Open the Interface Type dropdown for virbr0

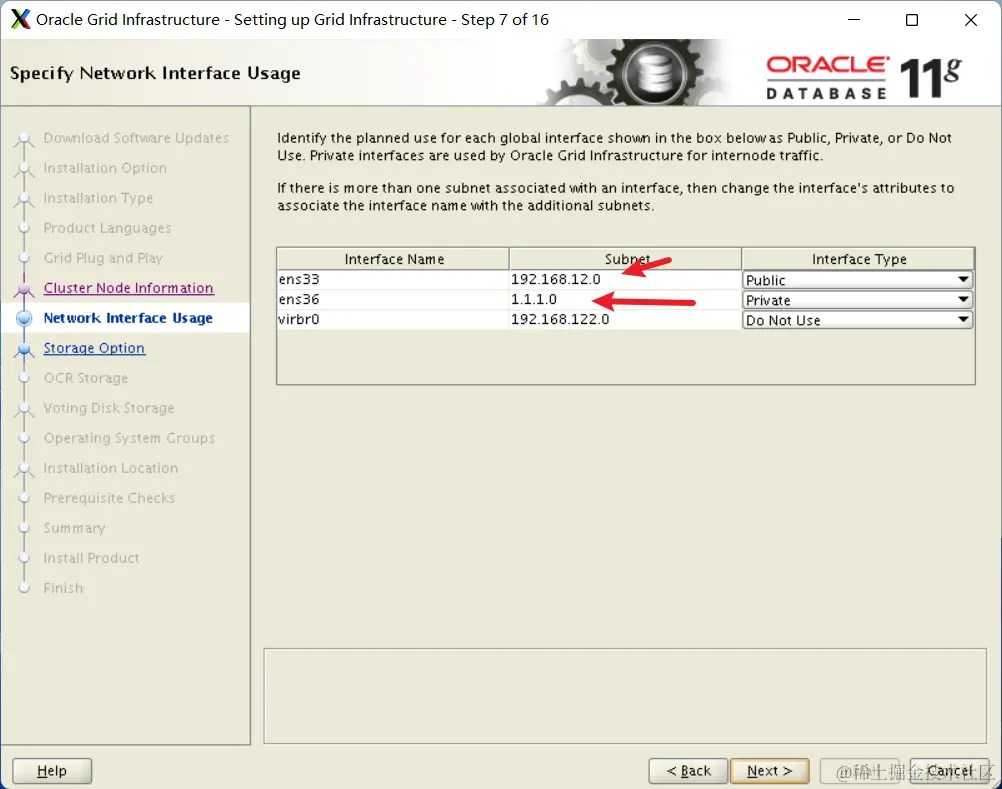tap(858, 319)
